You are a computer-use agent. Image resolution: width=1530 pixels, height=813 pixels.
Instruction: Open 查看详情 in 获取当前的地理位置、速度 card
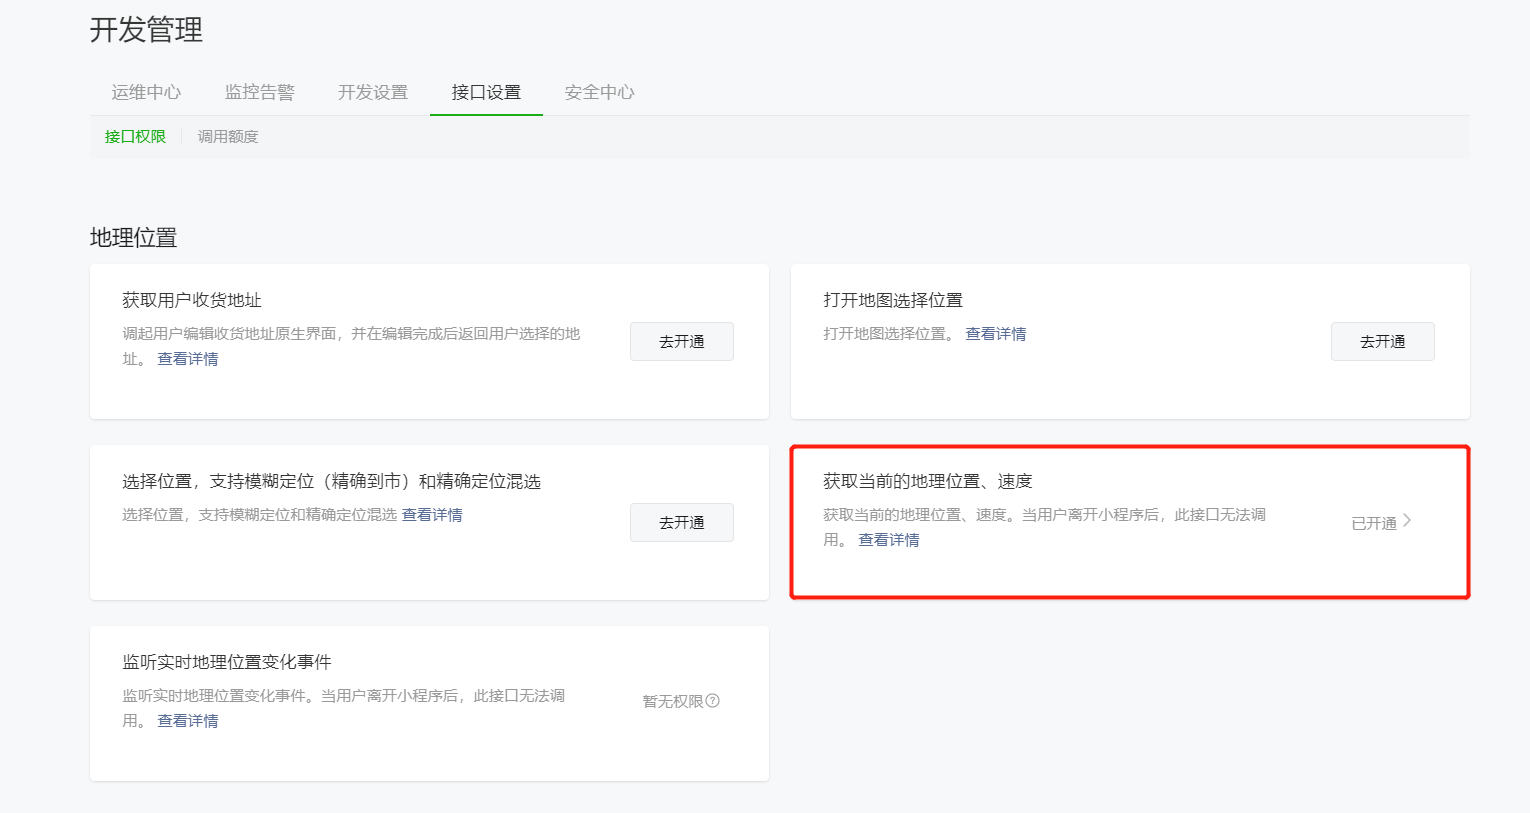[889, 540]
